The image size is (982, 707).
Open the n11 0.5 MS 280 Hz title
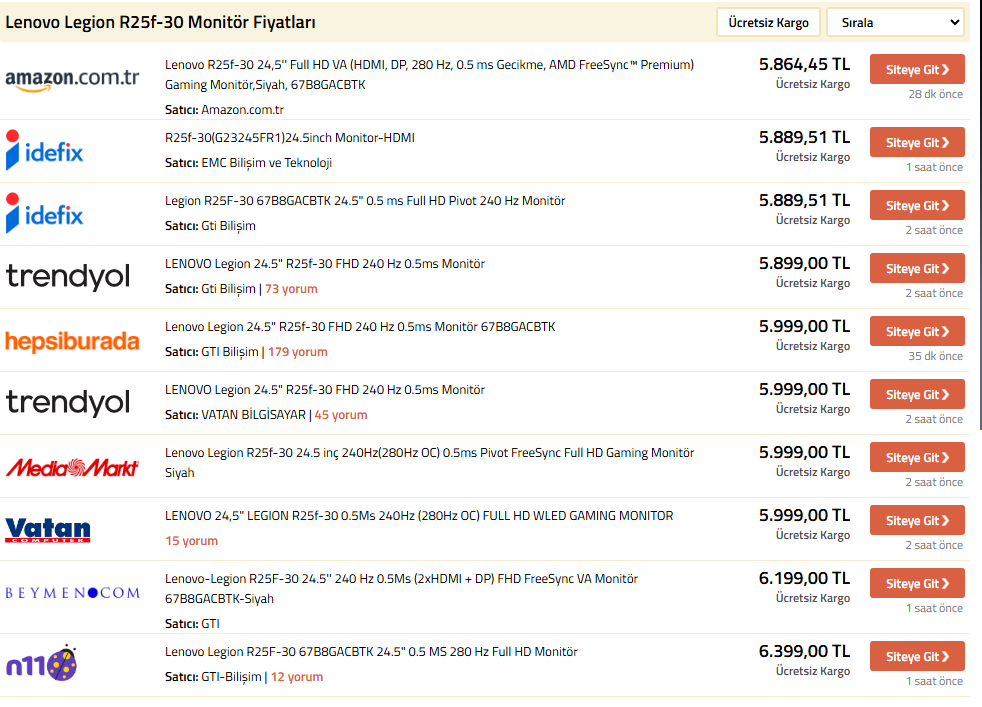tap(371, 652)
